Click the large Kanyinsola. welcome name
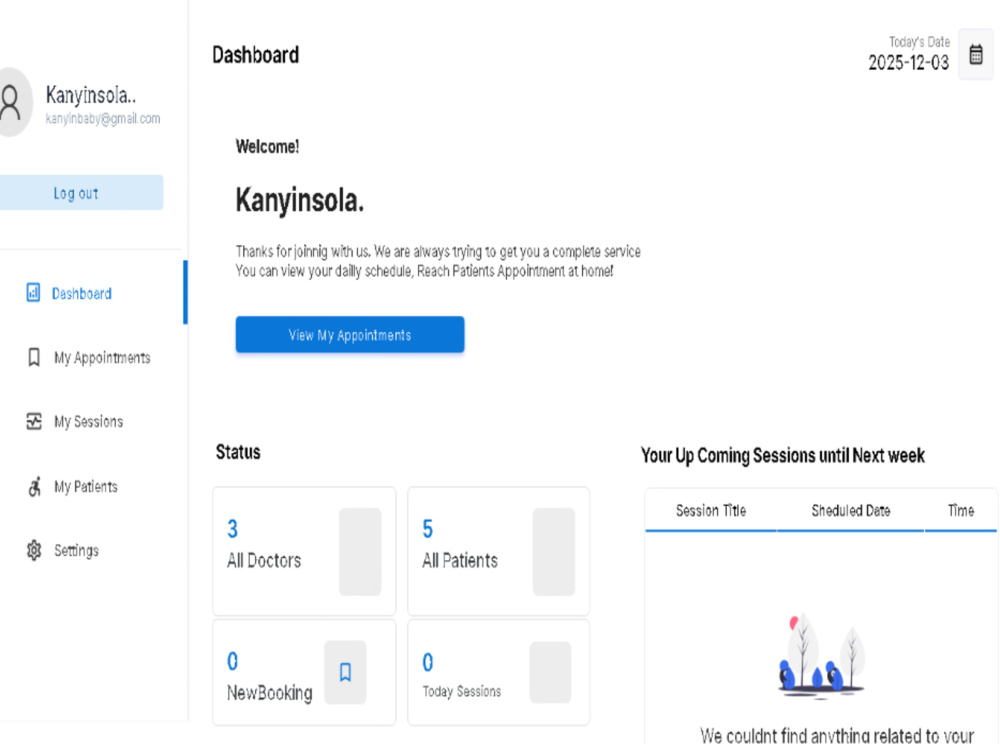This screenshot has width=1000, height=750. [x=300, y=200]
